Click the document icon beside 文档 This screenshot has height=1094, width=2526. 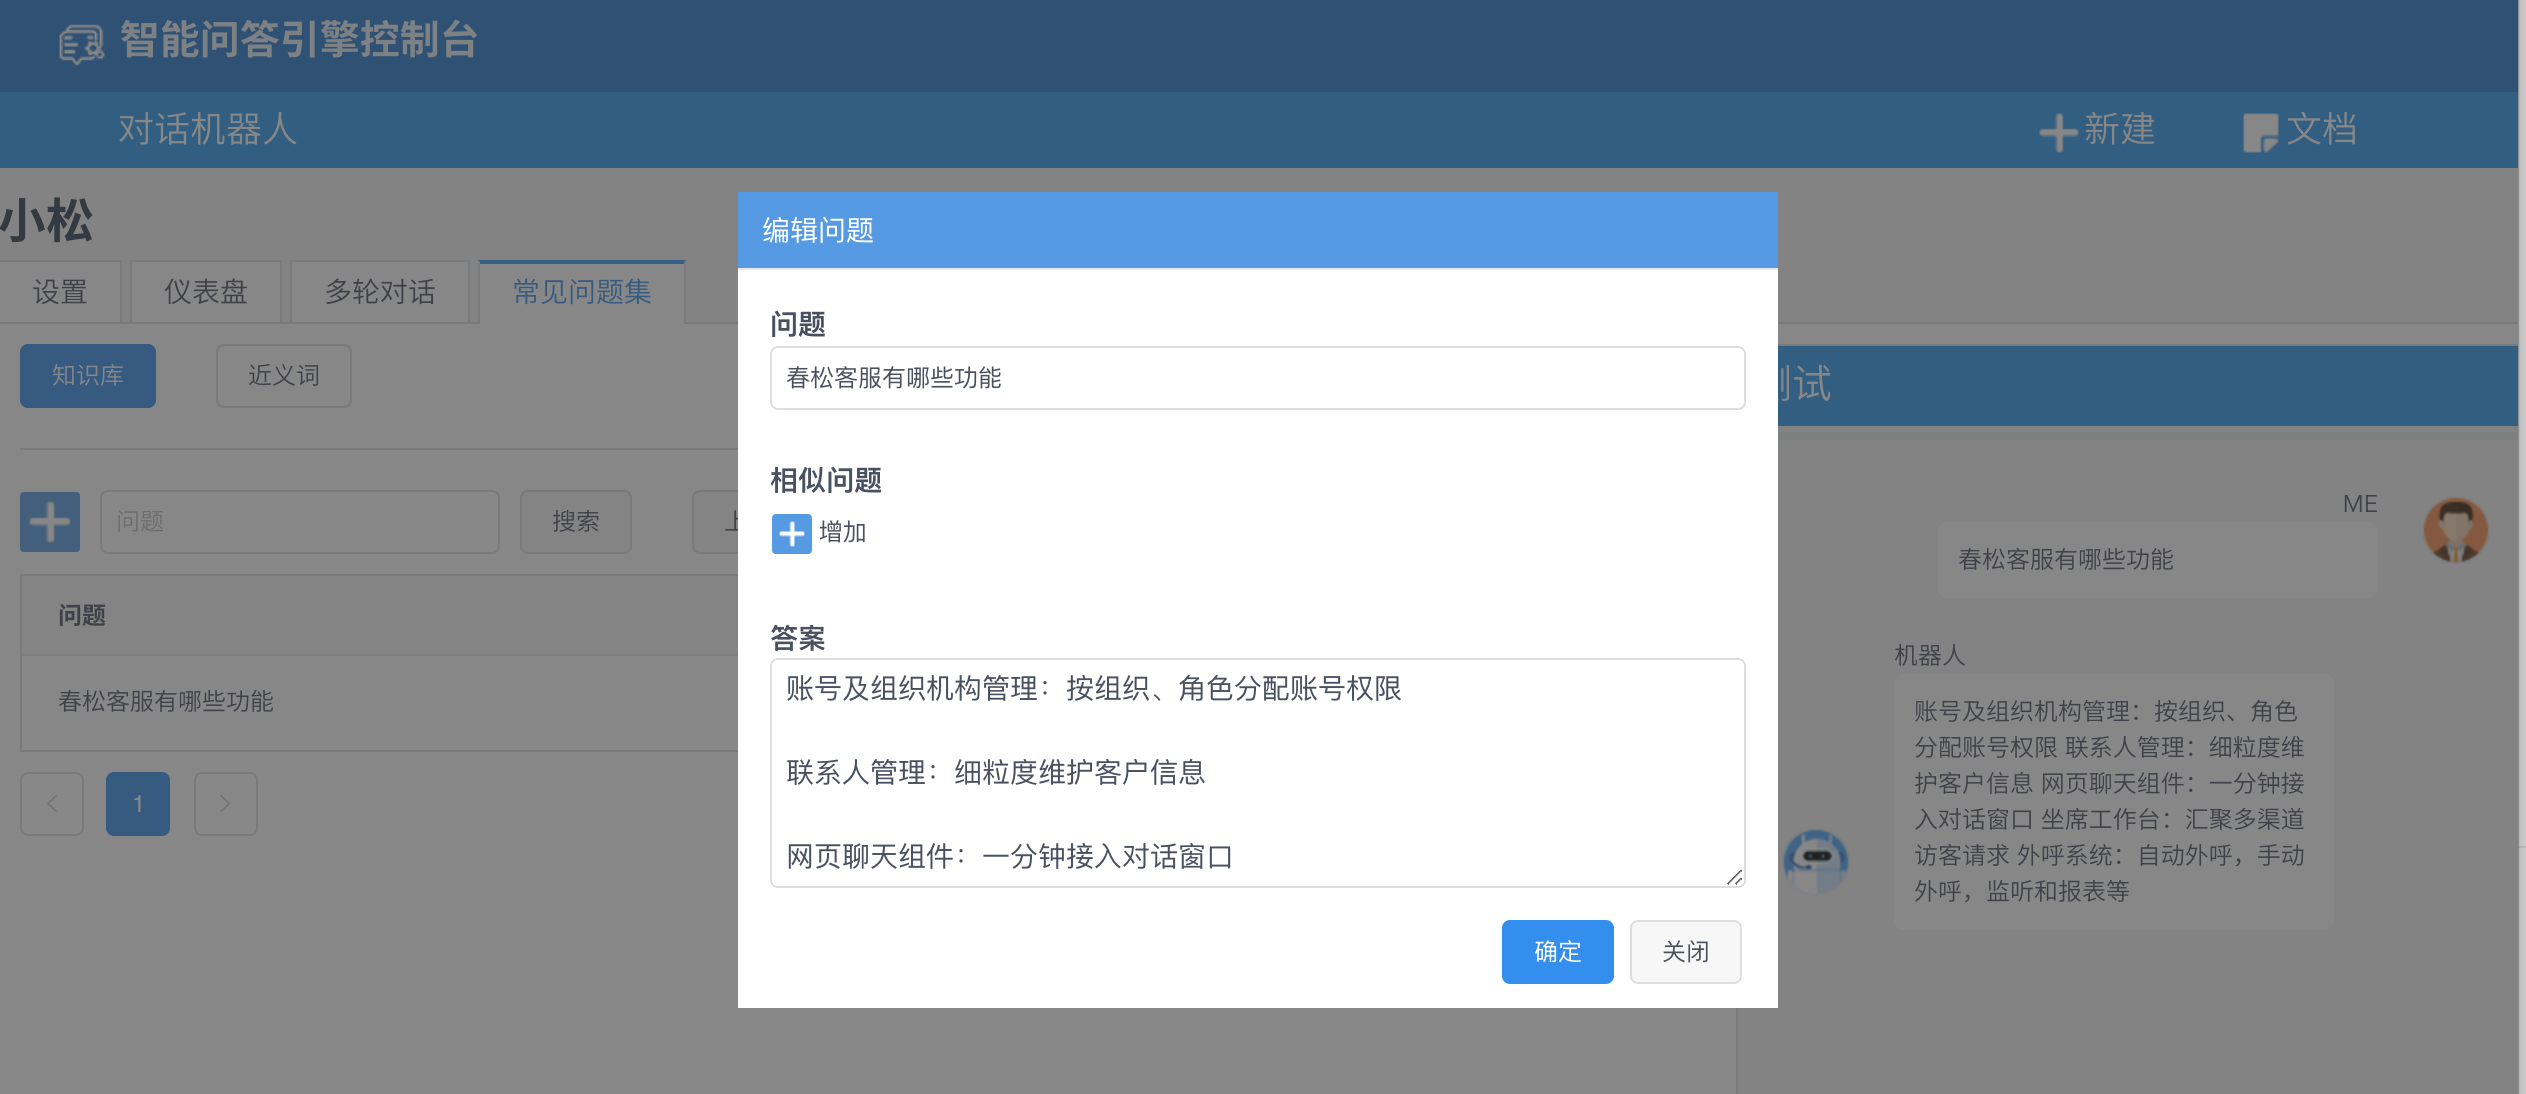[2260, 132]
